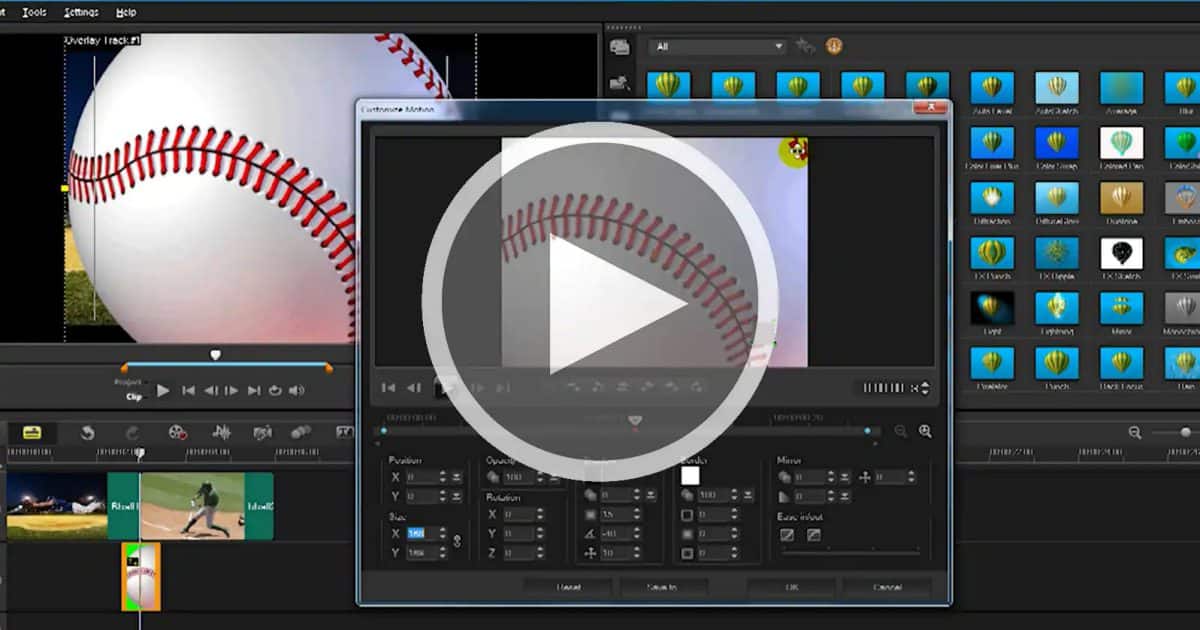Open the Clip playback speaker dropdown

pyautogui.click(x=296, y=392)
